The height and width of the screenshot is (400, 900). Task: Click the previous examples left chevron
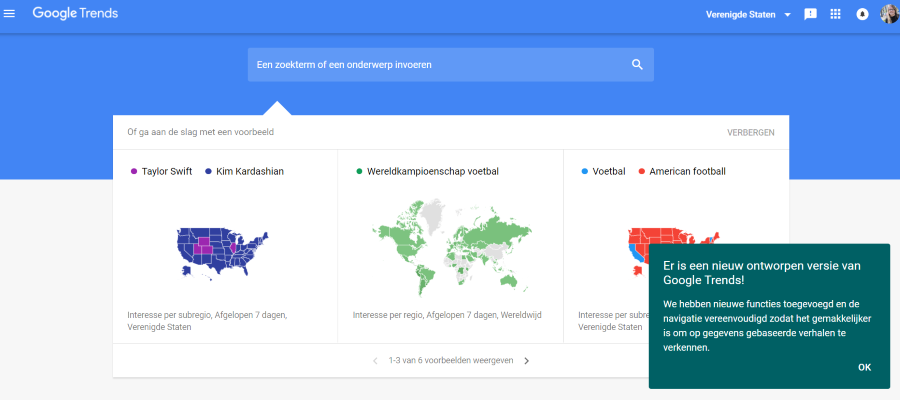pyautogui.click(x=375, y=361)
